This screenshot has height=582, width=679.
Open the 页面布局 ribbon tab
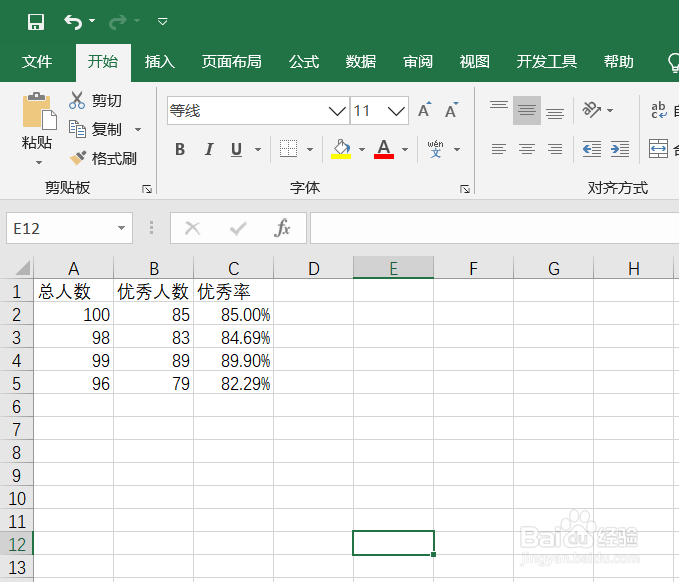click(x=232, y=62)
